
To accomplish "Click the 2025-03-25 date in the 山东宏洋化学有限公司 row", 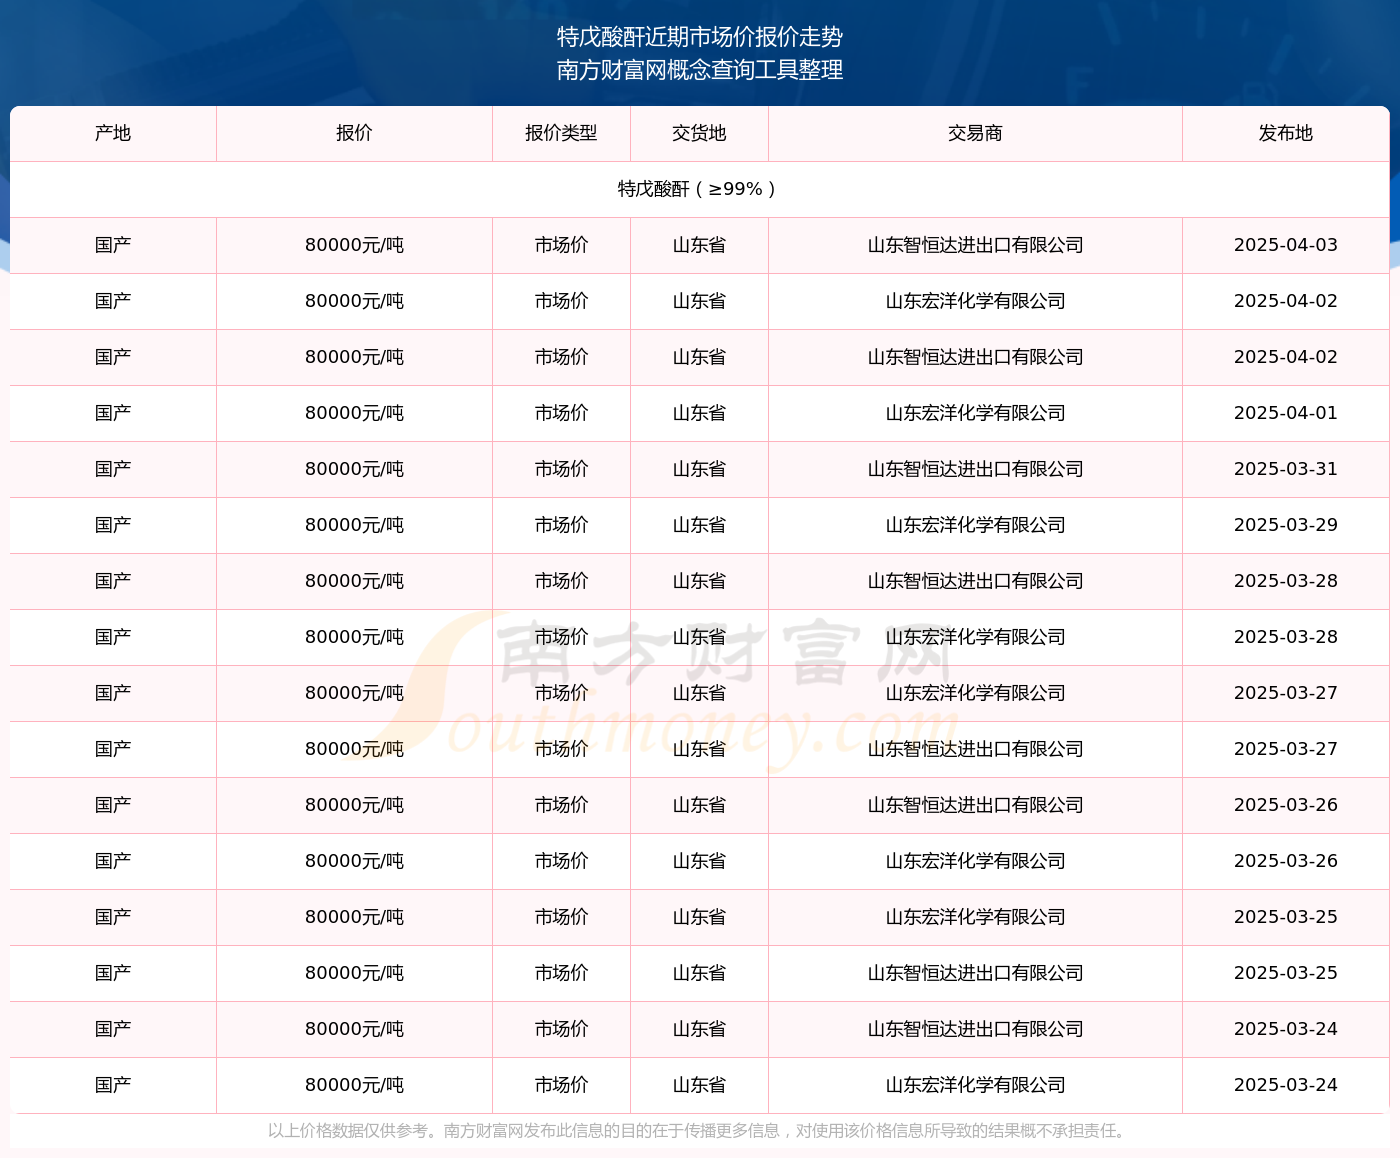I will point(1285,917).
